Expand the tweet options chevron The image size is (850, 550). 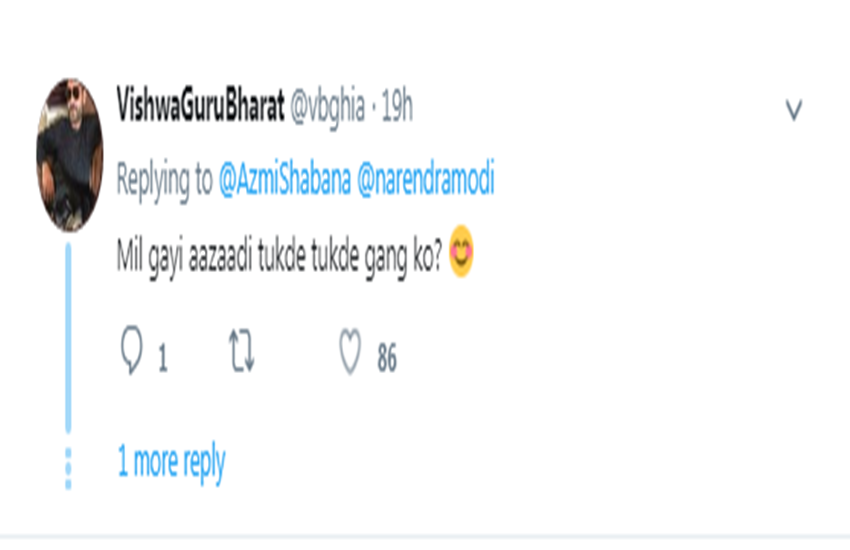[794, 110]
